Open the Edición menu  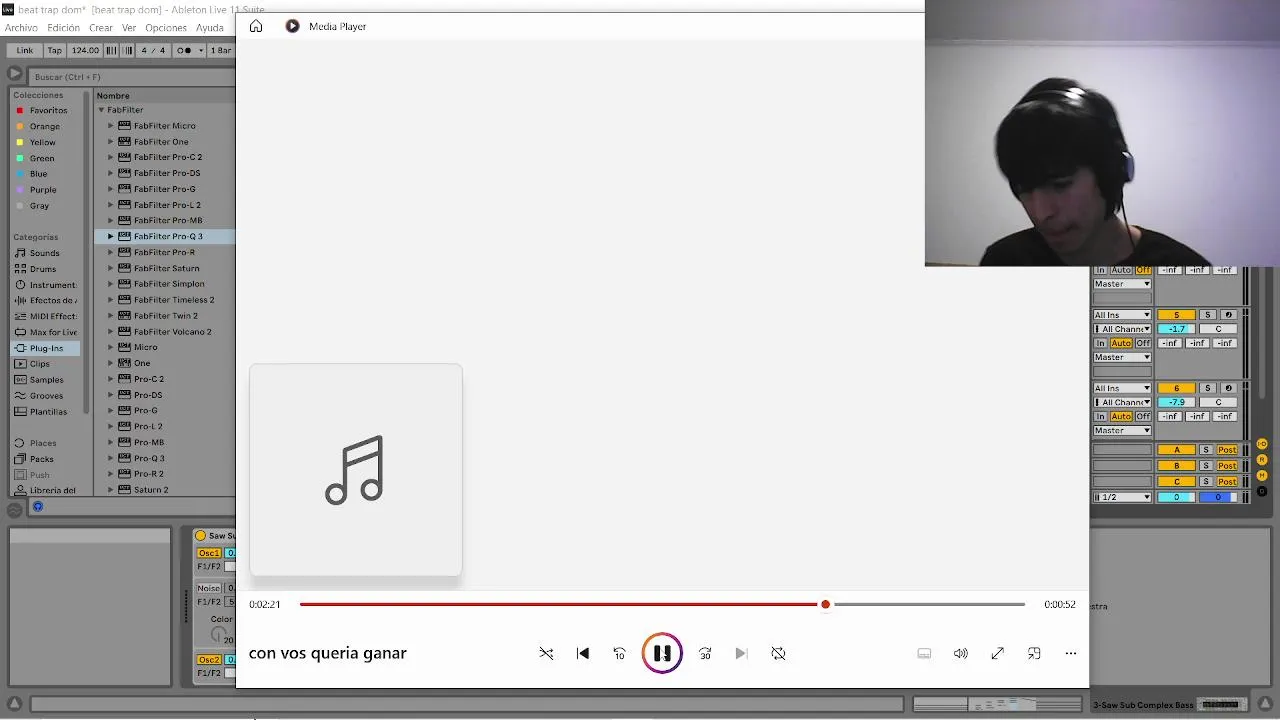pos(63,28)
